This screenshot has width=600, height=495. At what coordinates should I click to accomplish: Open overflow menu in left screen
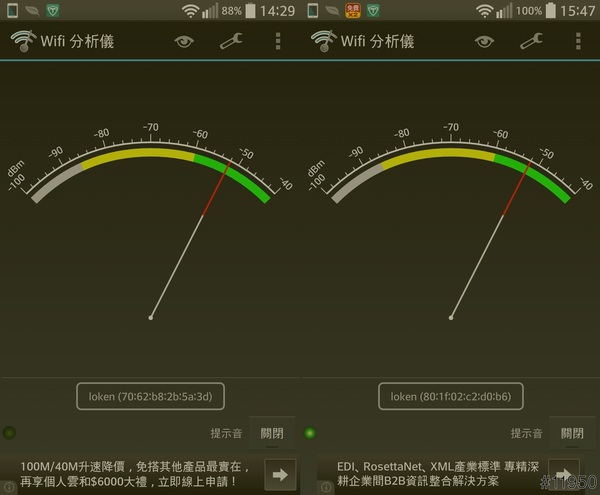click(x=278, y=41)
